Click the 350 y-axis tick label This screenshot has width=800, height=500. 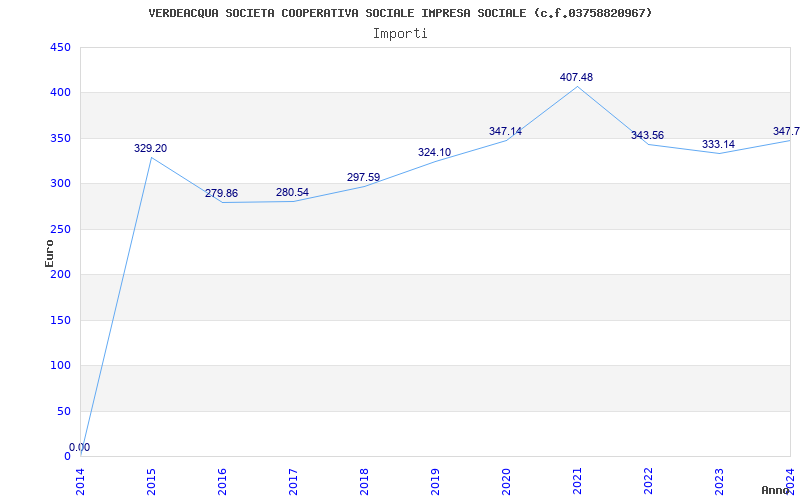pos(60,138)
